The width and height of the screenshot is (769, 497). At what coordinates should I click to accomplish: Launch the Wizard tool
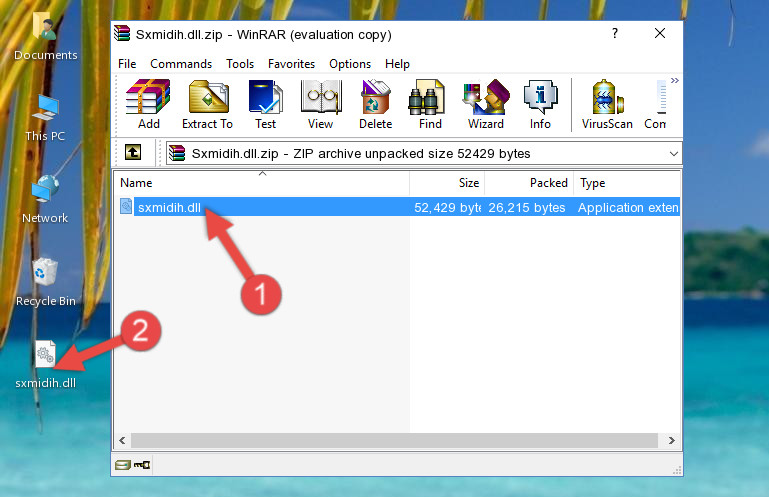tap(486, 104)
